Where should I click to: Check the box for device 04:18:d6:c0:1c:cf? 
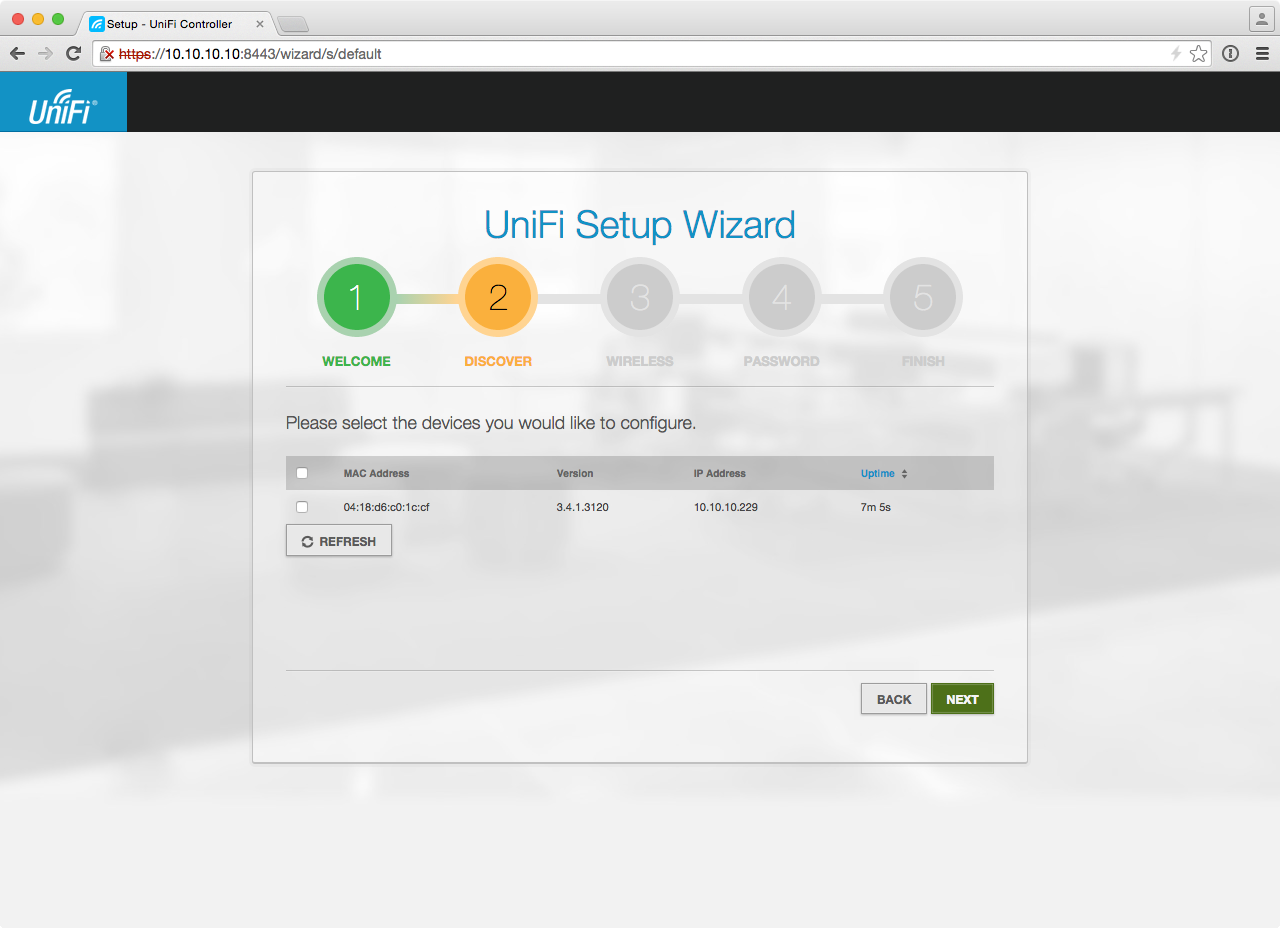[302, 507]
